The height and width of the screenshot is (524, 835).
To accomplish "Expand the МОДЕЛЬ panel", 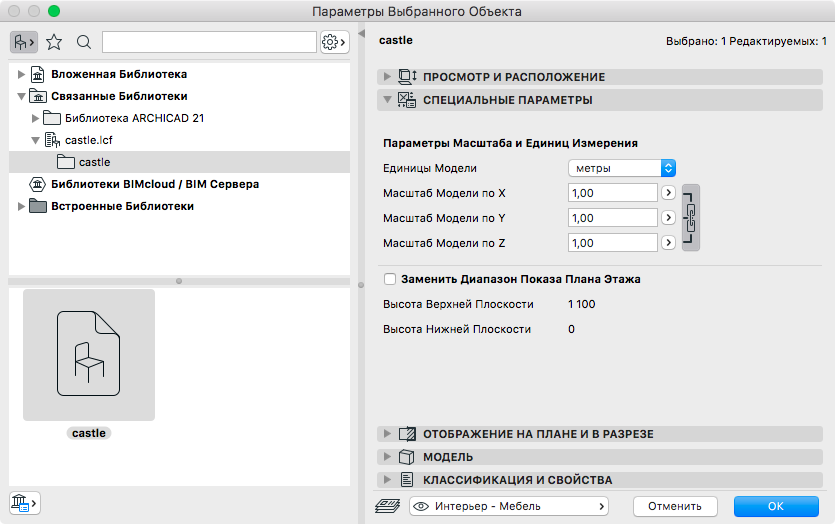I will coord(387,457).
